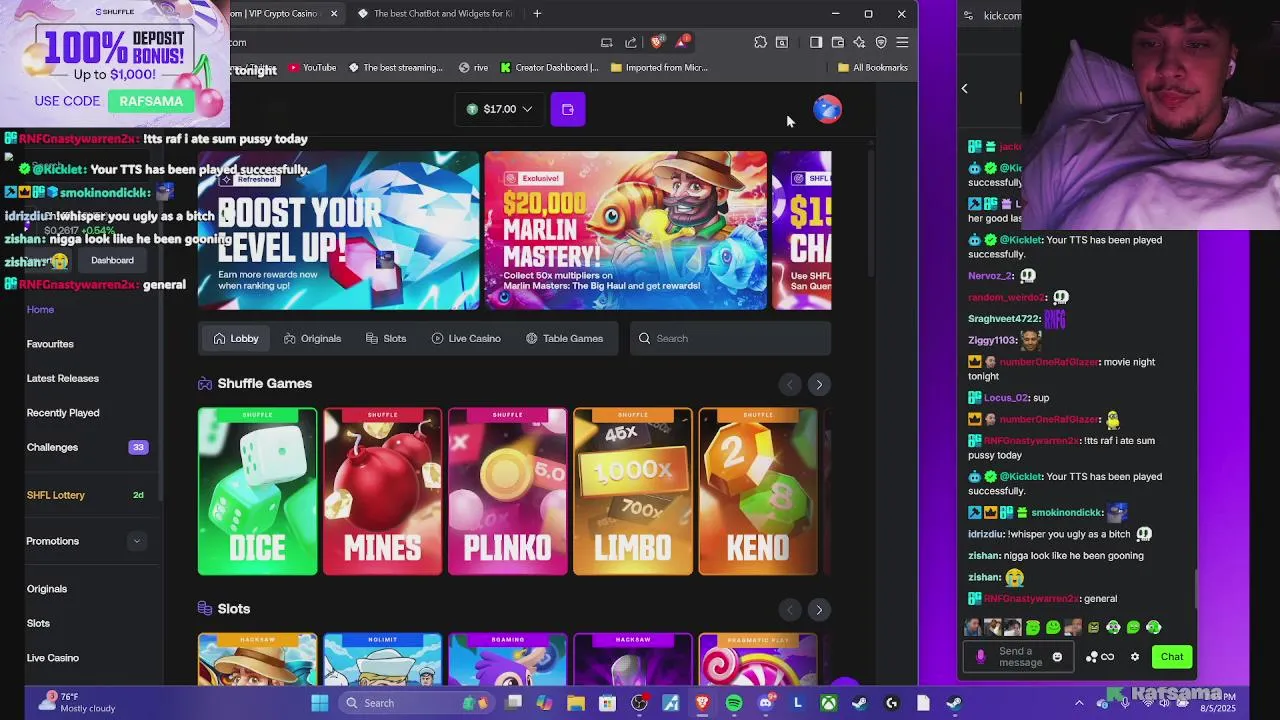This screenshot has width=1280, height=720.
Task: Select the Slots category tab
Action: pyautogui.click(x=386, y=338)
